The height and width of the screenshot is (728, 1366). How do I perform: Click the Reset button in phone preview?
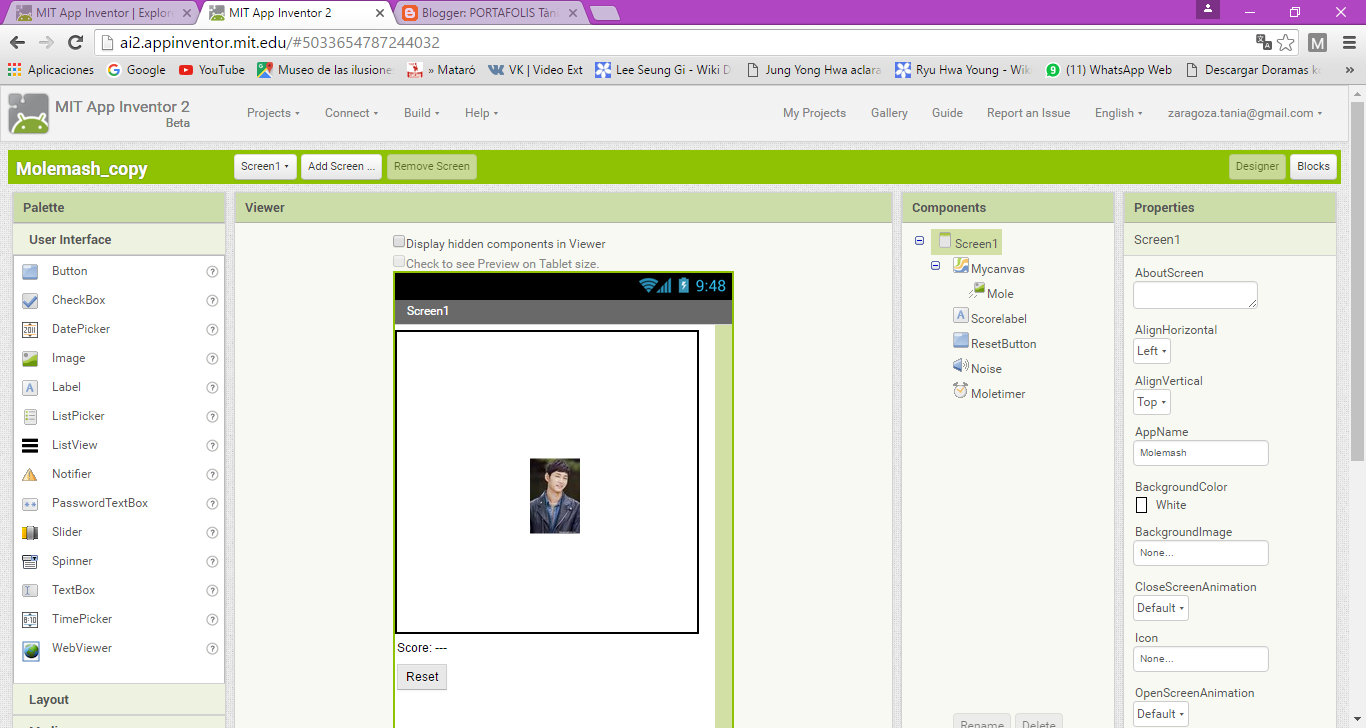click(x=422, y=677)
